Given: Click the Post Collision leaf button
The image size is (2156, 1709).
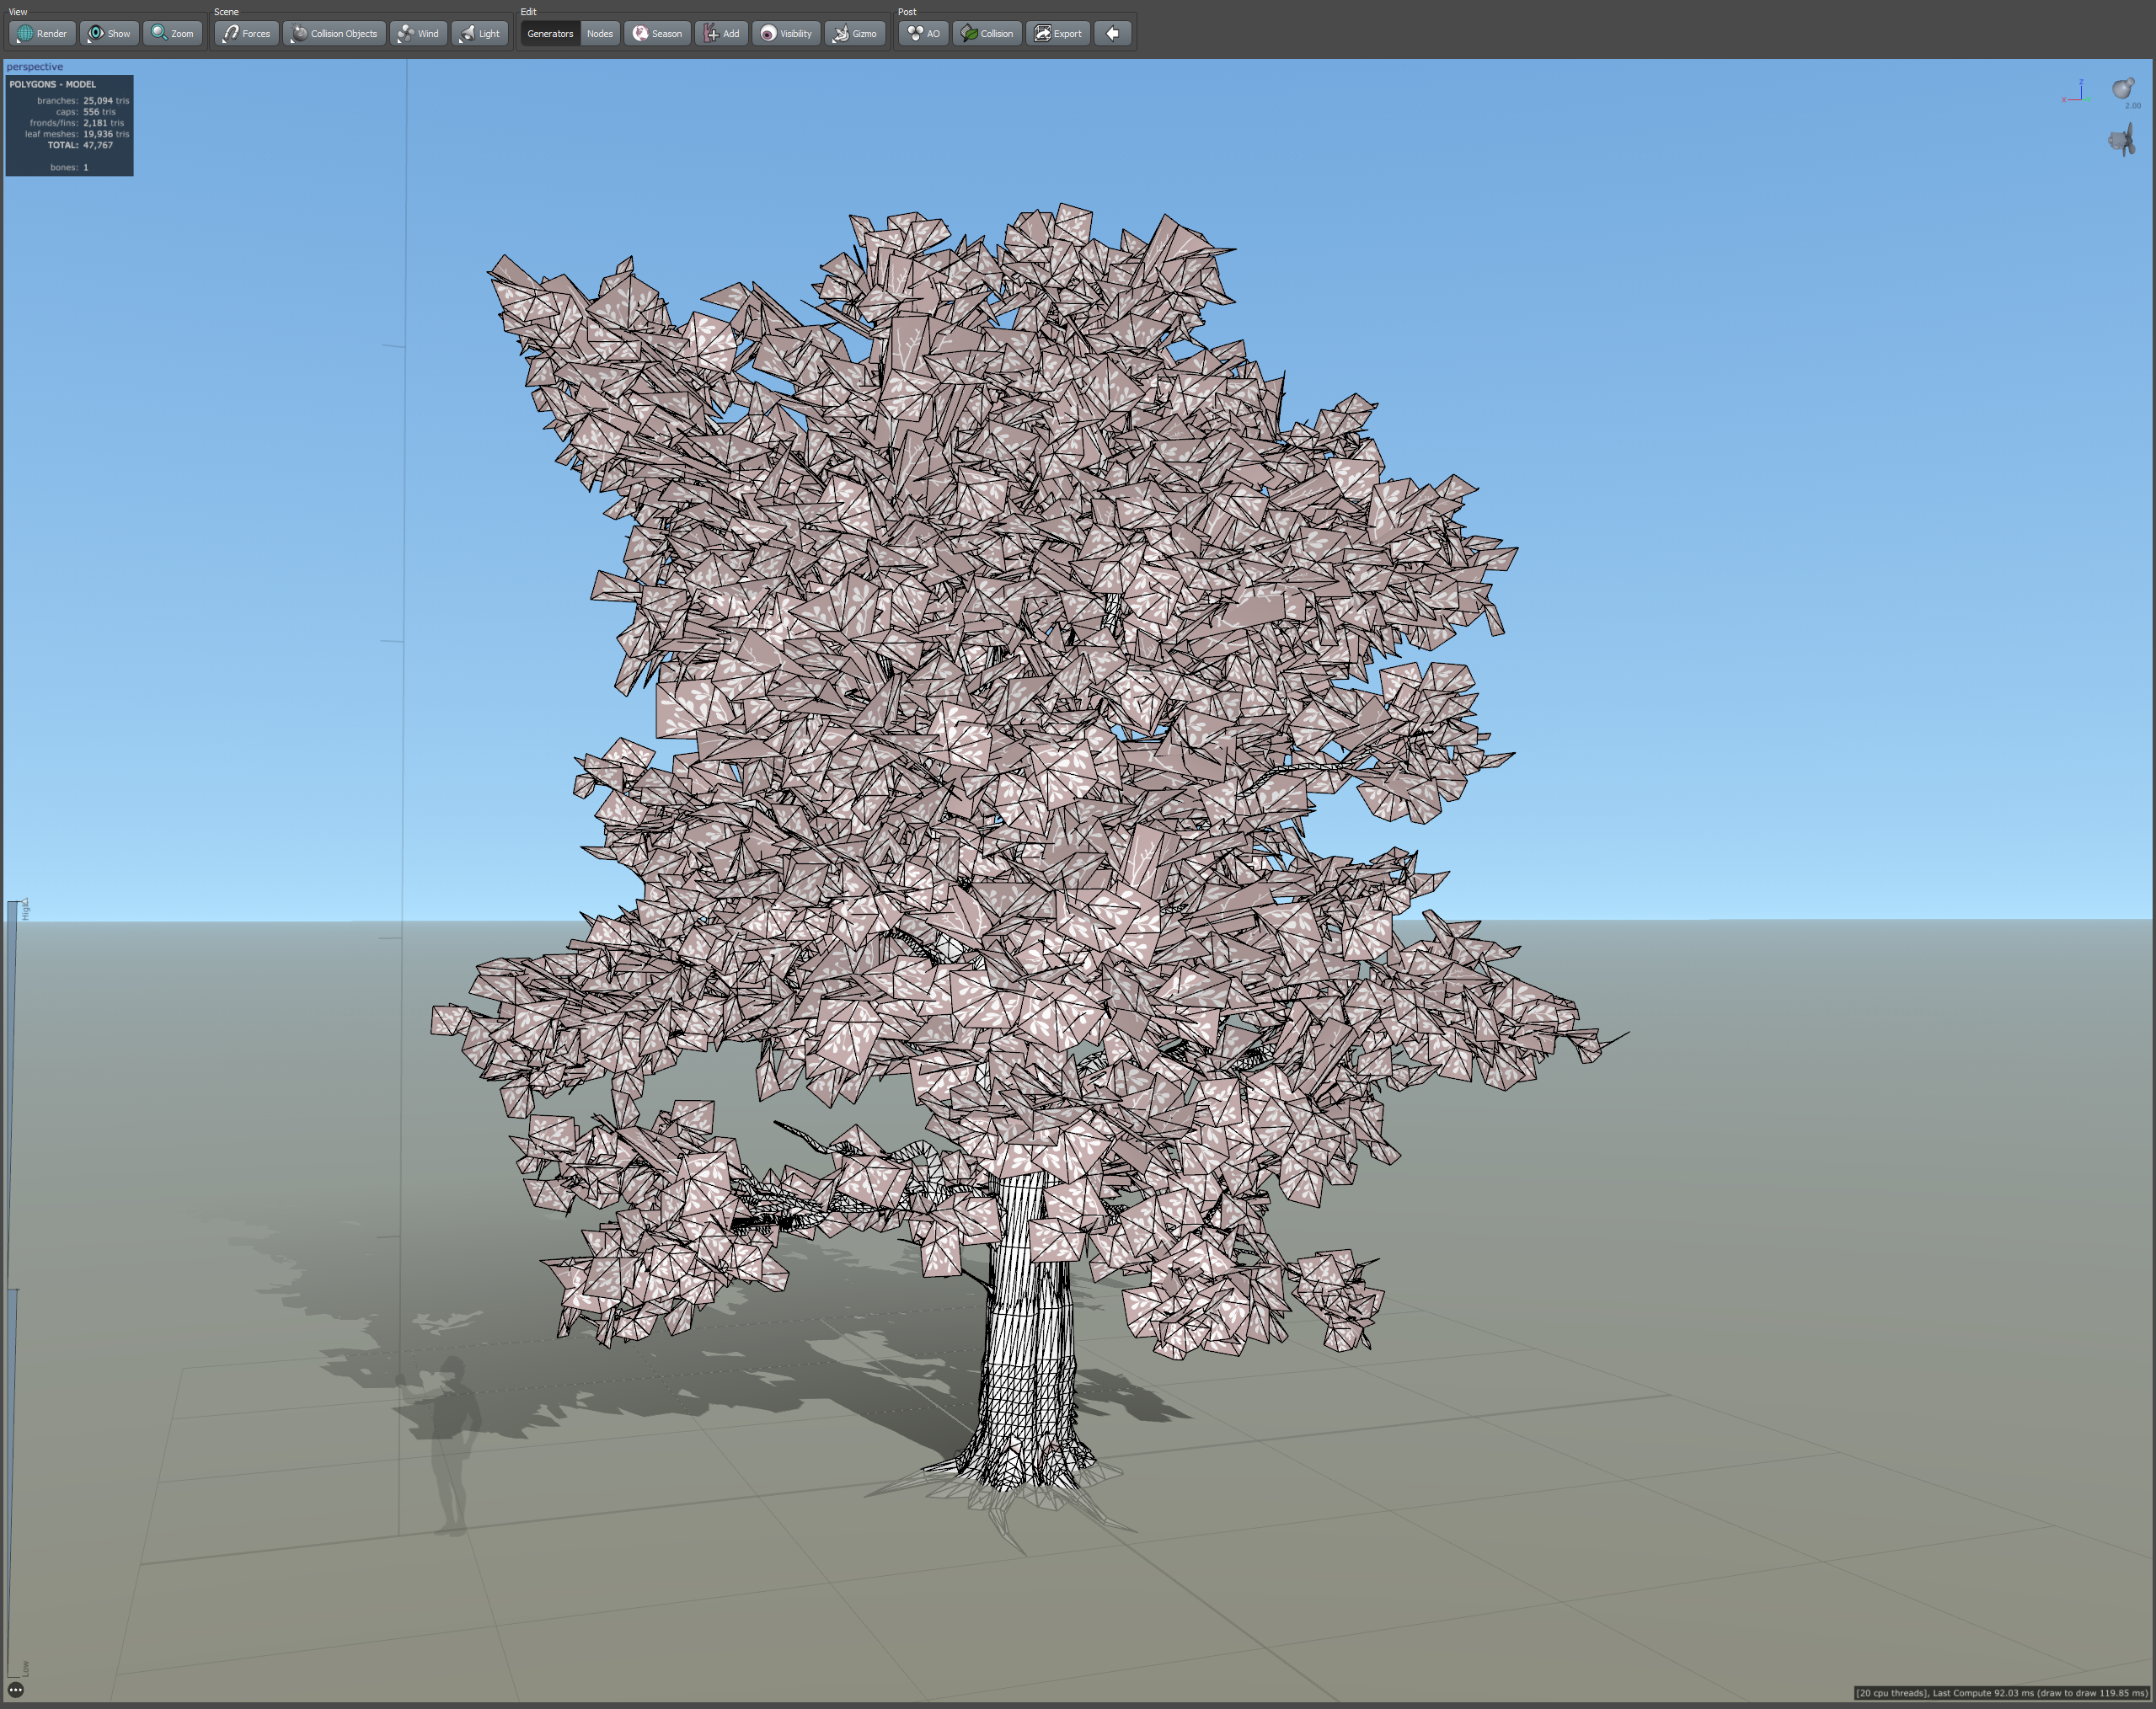Looking at the screenshot, I should [x=987, y=33].
